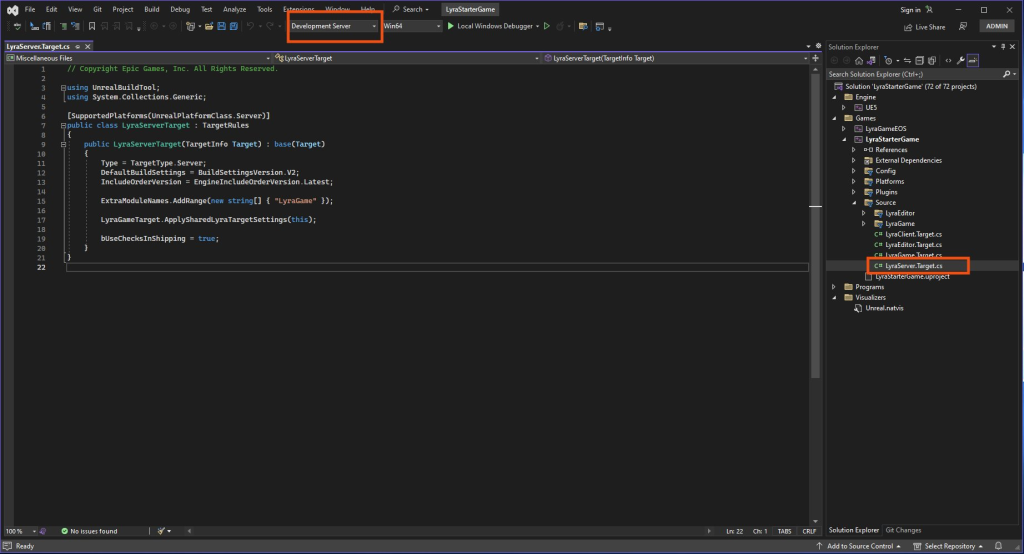Switch to the Git Changes tab

pos(903,530)
